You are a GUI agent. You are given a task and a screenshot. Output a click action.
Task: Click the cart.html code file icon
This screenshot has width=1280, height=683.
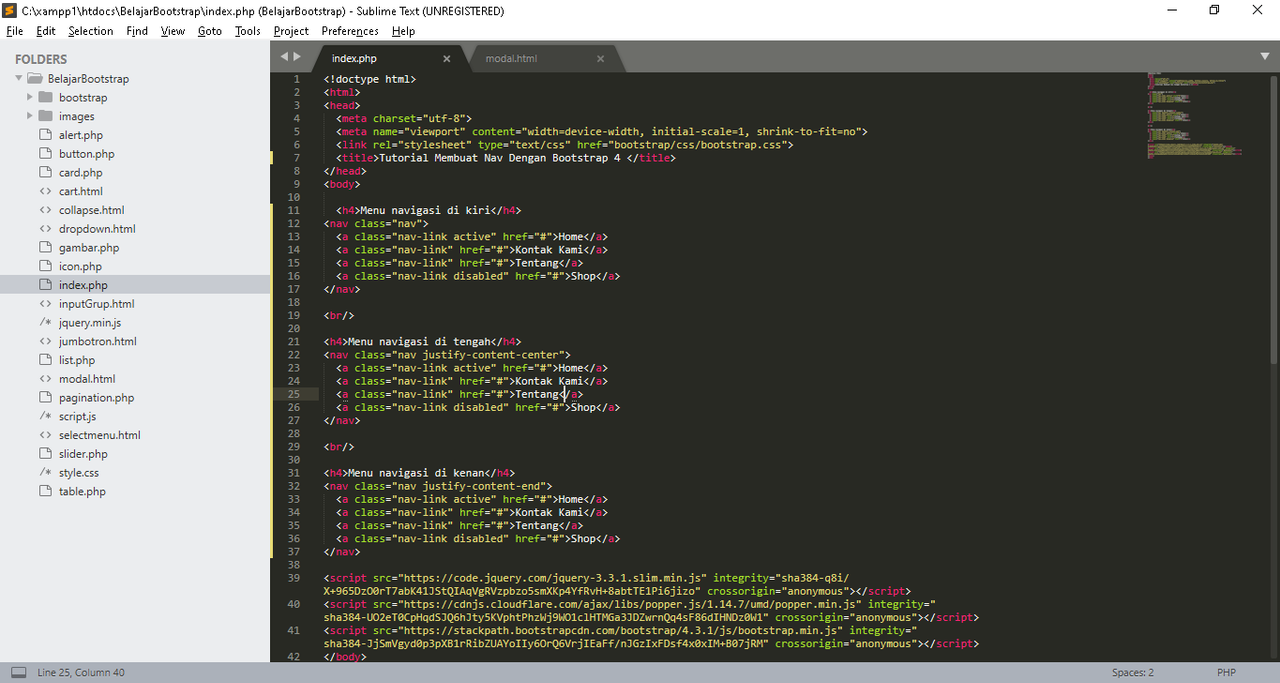click(45, 191)
